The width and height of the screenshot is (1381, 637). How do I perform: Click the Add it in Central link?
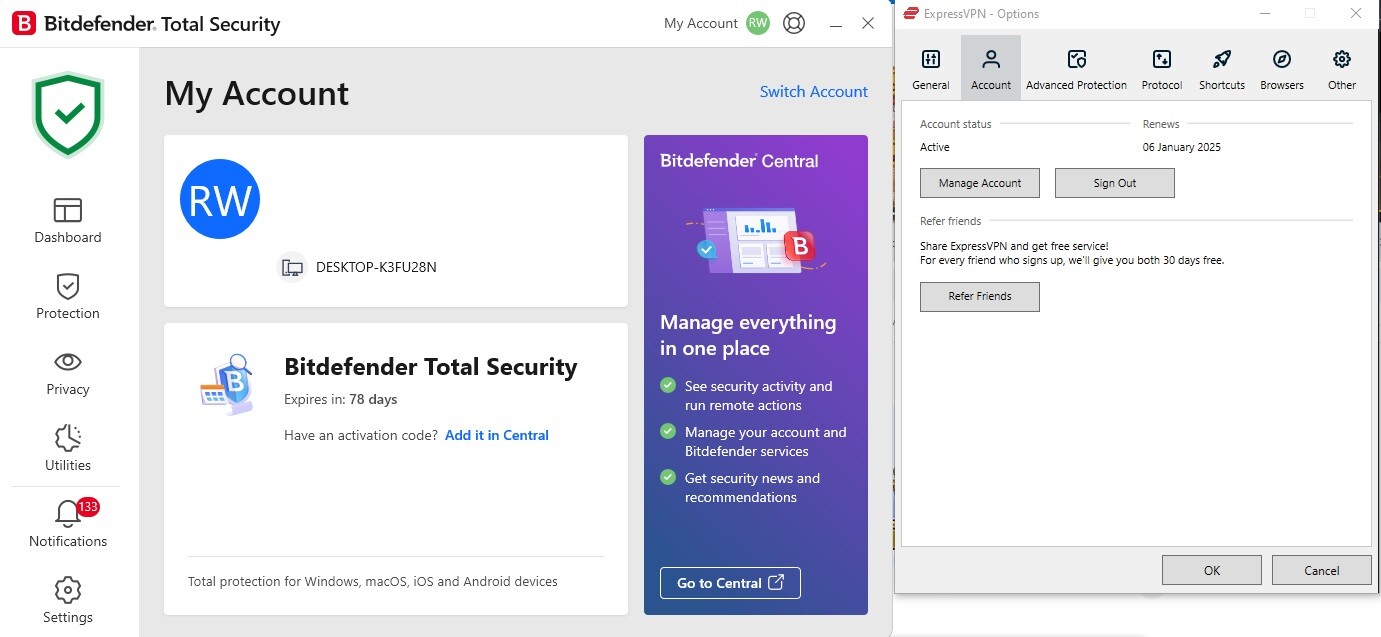(497, 435)
